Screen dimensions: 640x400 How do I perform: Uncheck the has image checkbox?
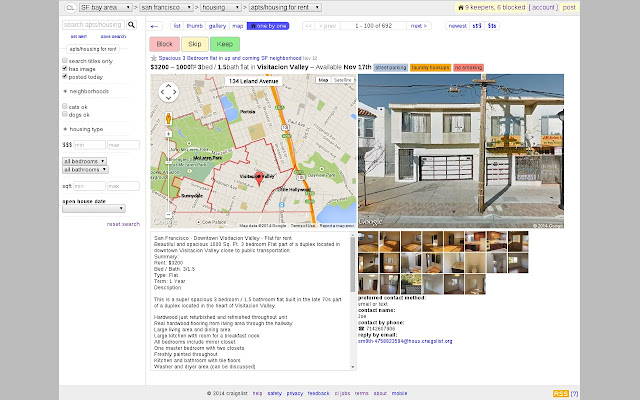click(x=64, y=68)
